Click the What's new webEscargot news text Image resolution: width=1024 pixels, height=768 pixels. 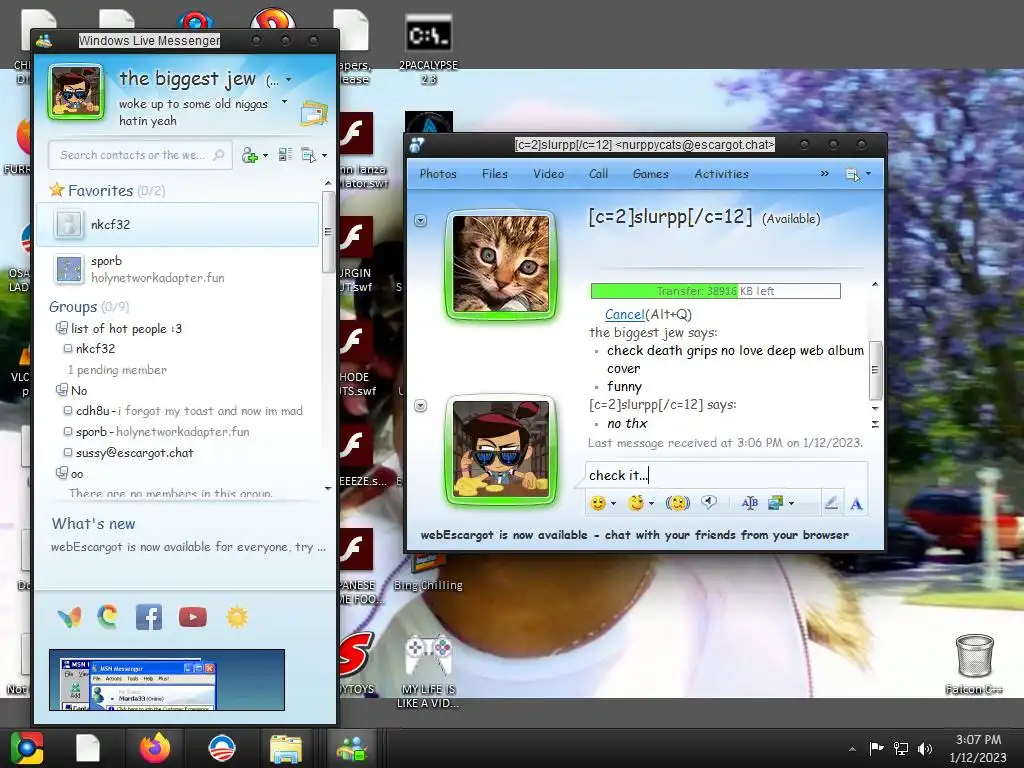pos(188,547)
